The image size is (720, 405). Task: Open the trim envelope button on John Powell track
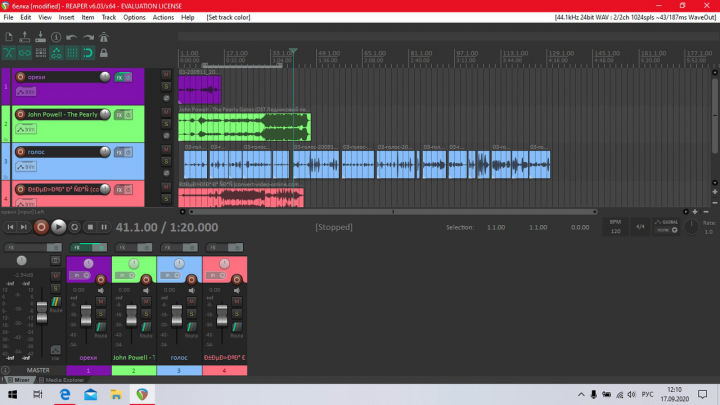point(26,129)
